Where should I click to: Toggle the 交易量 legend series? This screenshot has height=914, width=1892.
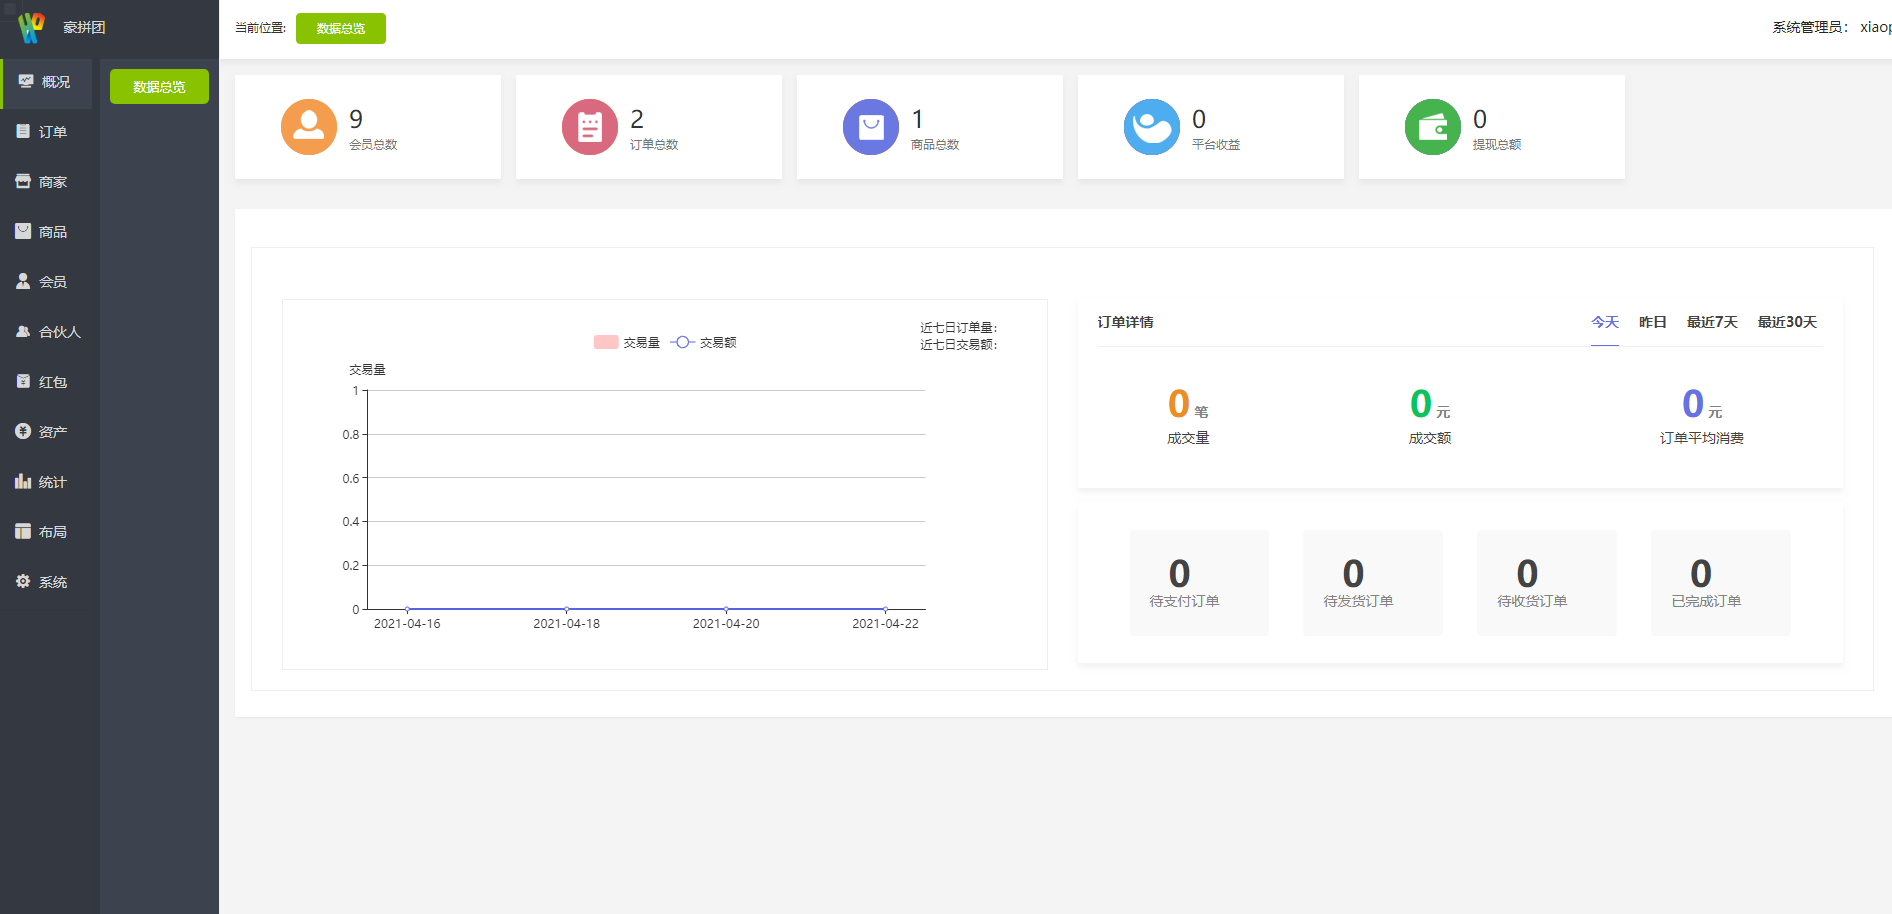[x=627, y=342]
